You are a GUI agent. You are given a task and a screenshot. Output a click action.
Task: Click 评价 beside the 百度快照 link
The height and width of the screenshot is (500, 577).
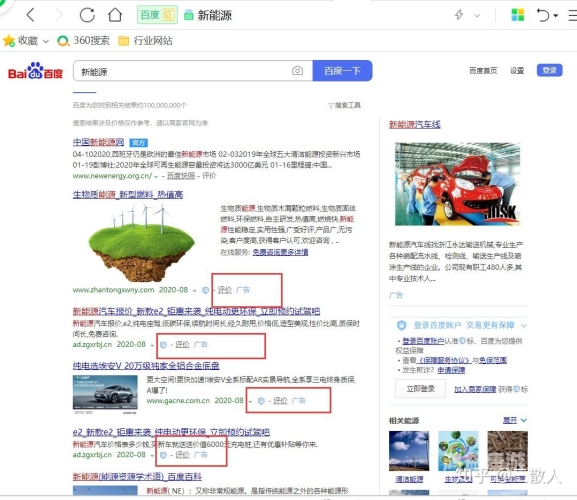click(x=209, y=176)
